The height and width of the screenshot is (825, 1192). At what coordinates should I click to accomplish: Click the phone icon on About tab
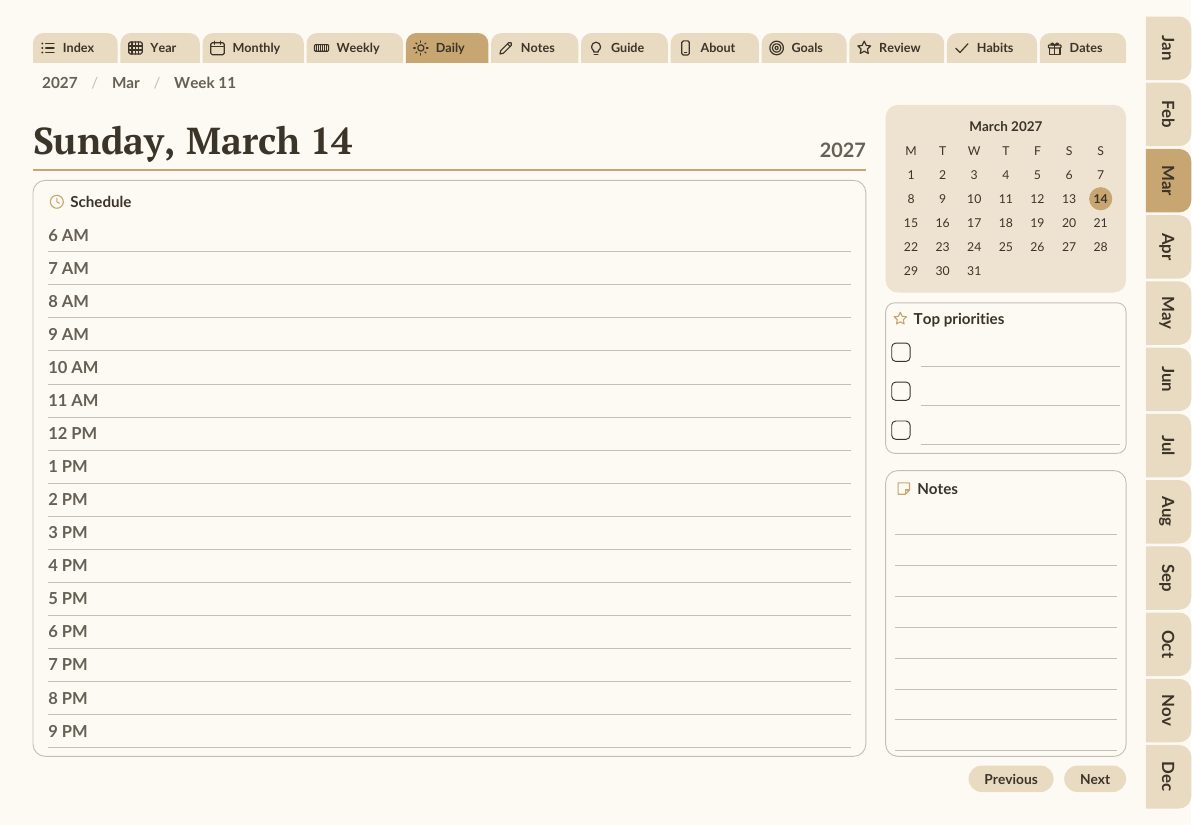click(685, 48)
